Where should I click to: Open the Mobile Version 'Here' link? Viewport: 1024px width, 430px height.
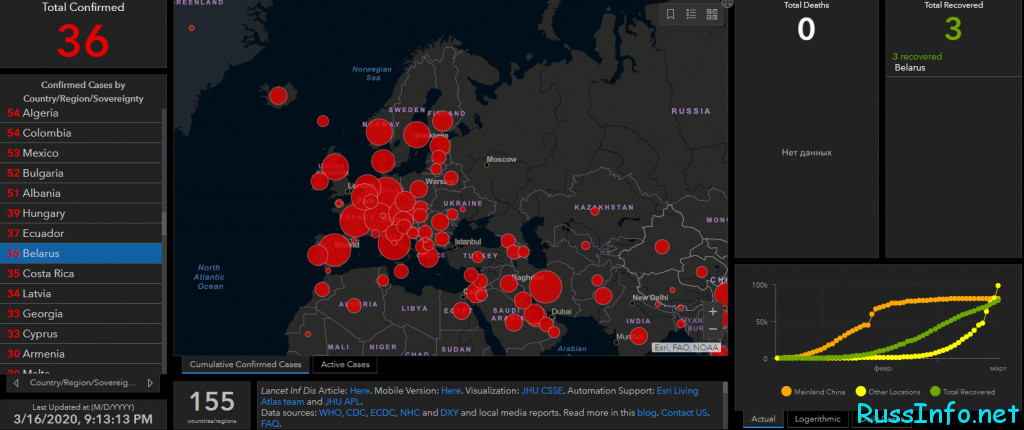coord(451,391)
